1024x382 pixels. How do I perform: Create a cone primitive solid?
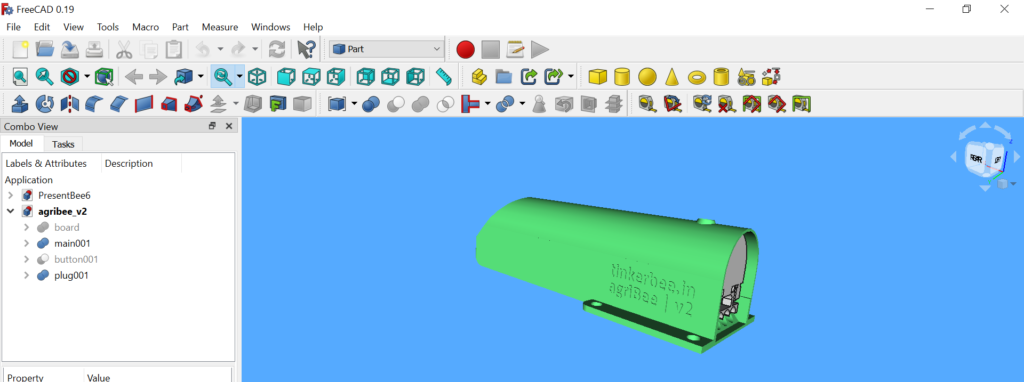click(x=672, y=77)
